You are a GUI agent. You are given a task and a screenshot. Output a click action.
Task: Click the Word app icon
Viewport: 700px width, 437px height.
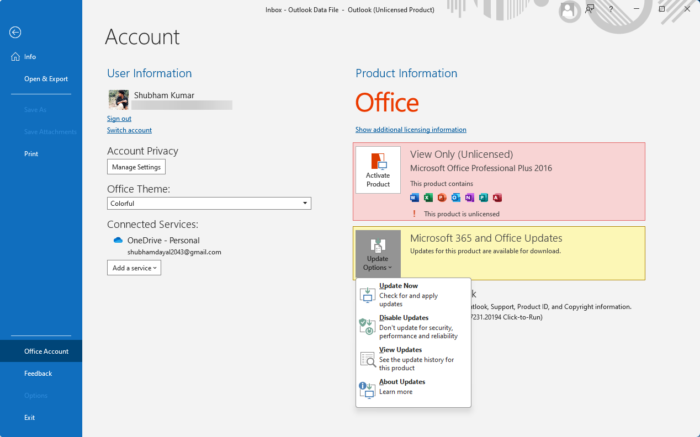(414, 198)
